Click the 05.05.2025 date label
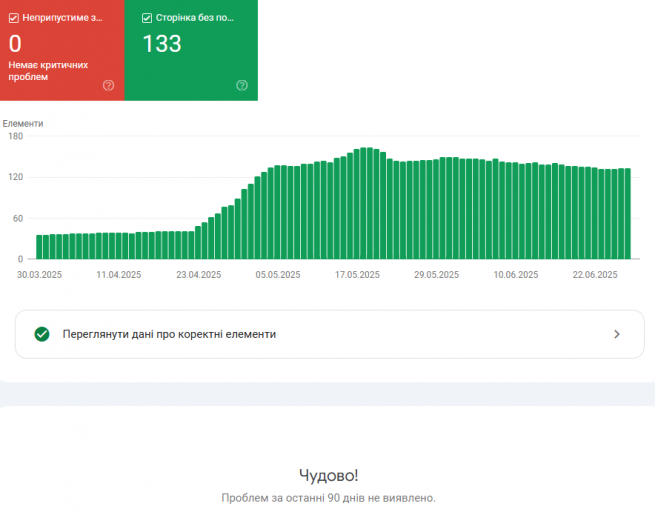This screenshot has width=655, height=512. tap(278, 275)
